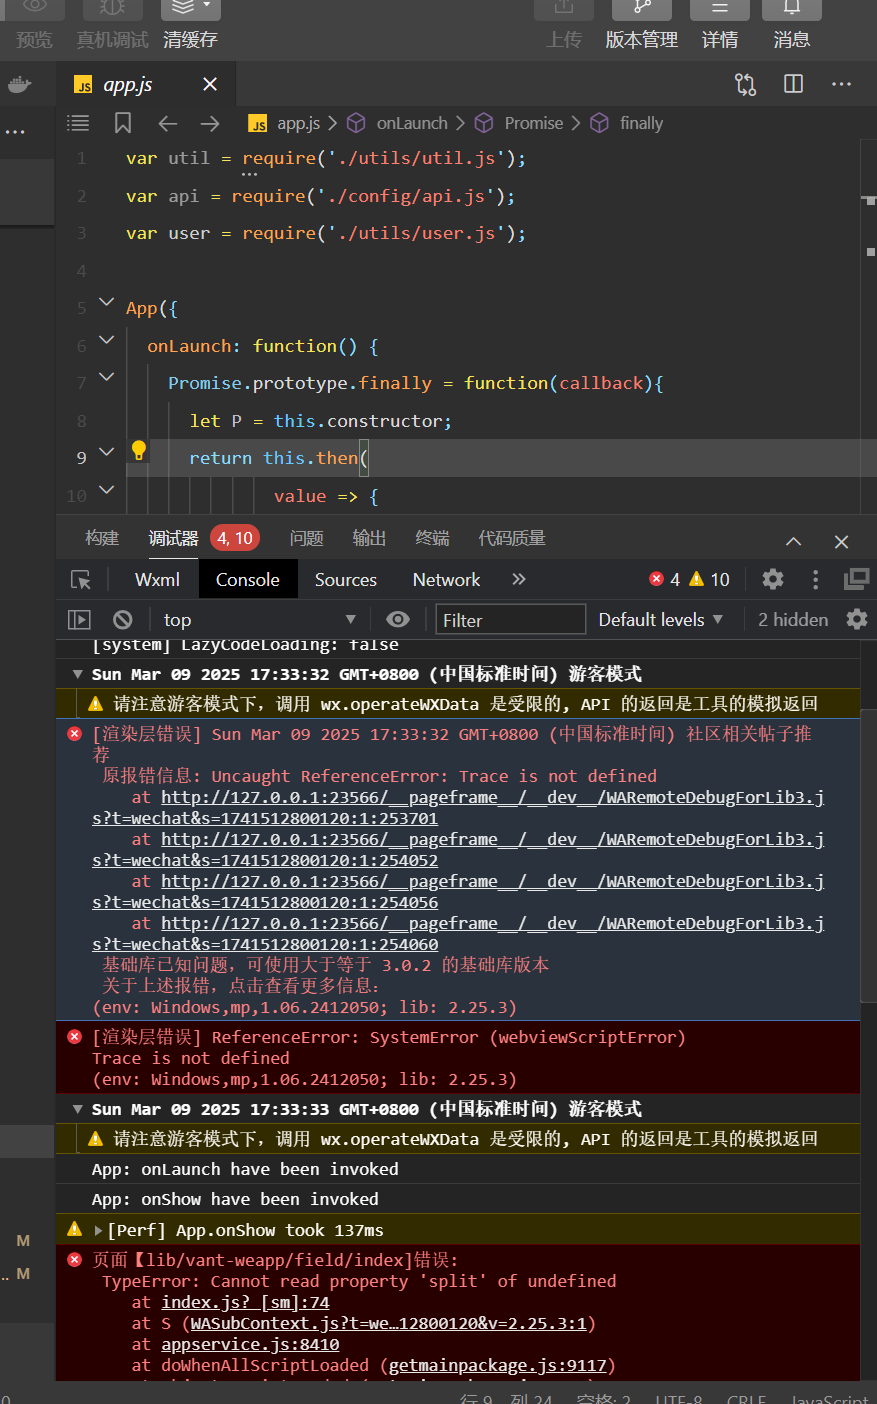
Task: Close the debugger panel
Action: pyautogui.click(x=841, y=541)
